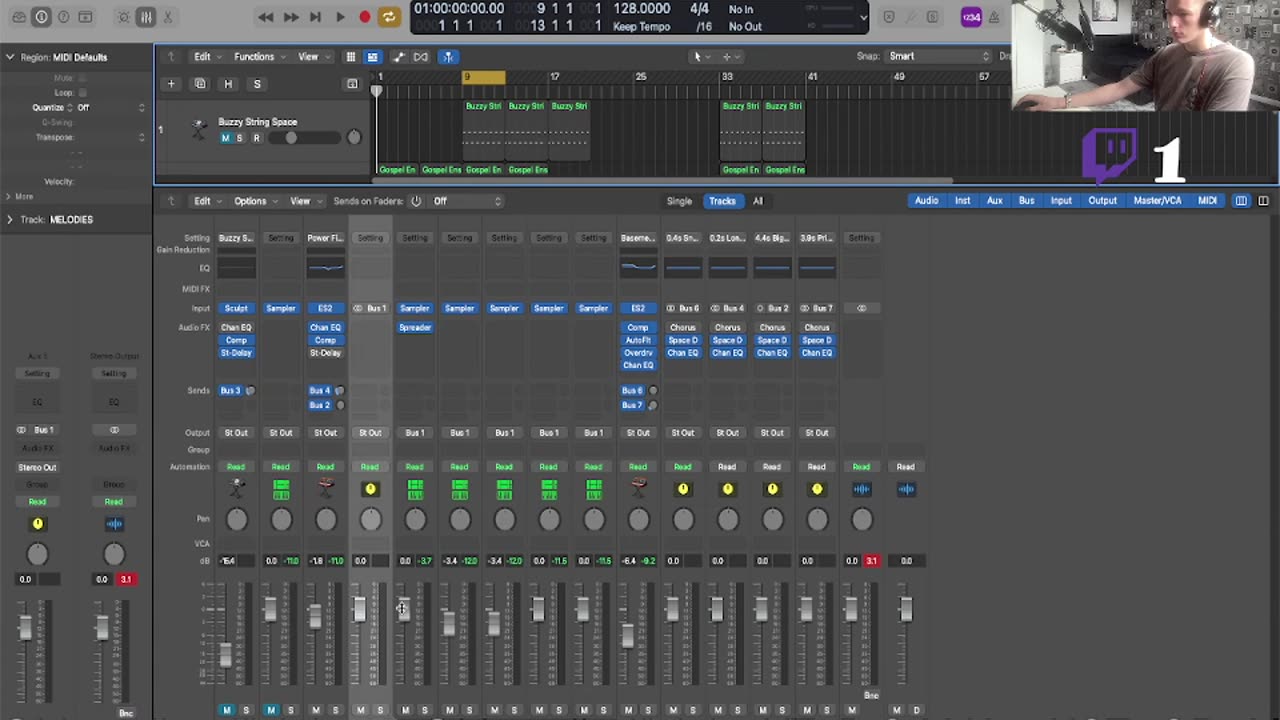Image resolution: width=1280 pixels, height=720 pixels.
Task: Toggle Sends on Faders power button
Action: click(x=416, y=201)
